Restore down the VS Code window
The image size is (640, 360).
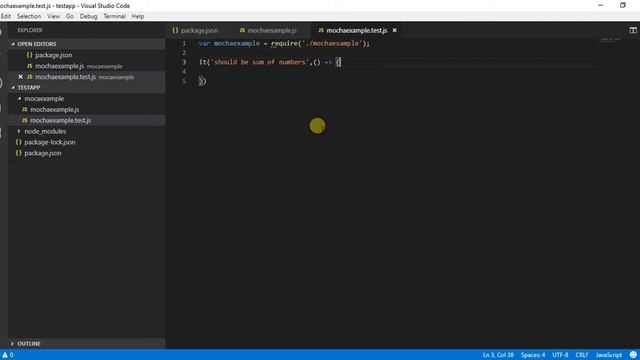click(622, 5)
